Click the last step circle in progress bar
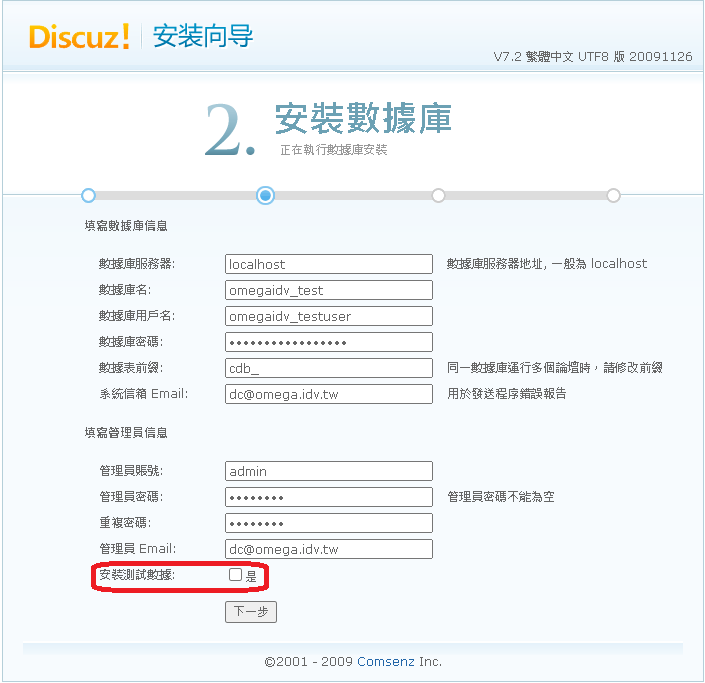This screenshot has height=683, width=705. [x=613, y=195]
